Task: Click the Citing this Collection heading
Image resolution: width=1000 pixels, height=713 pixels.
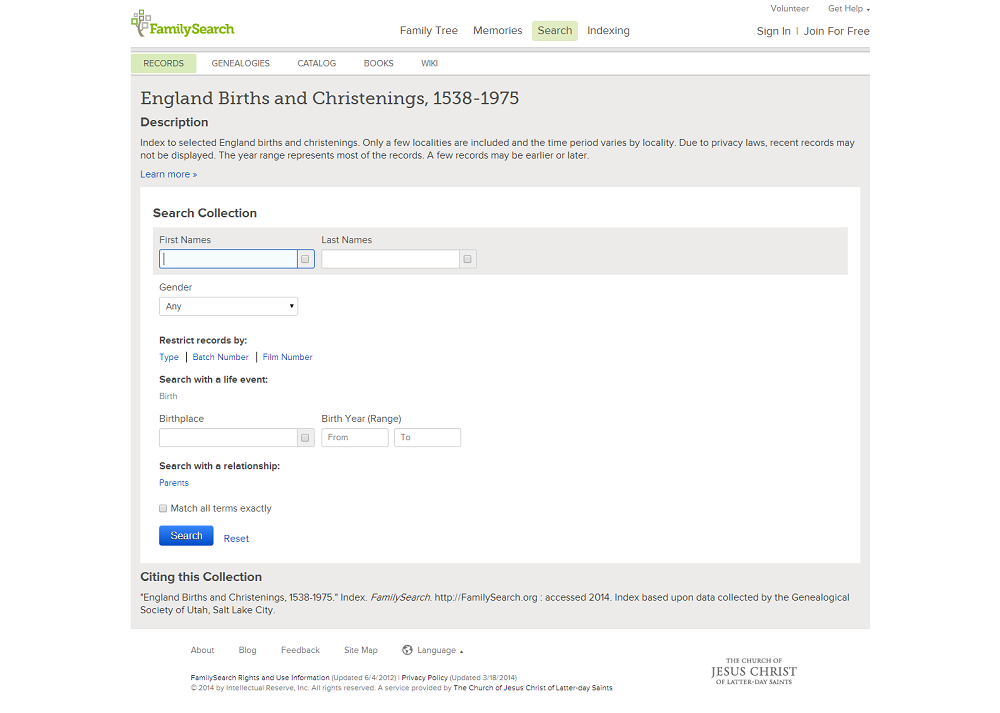Action: point(201,577)
